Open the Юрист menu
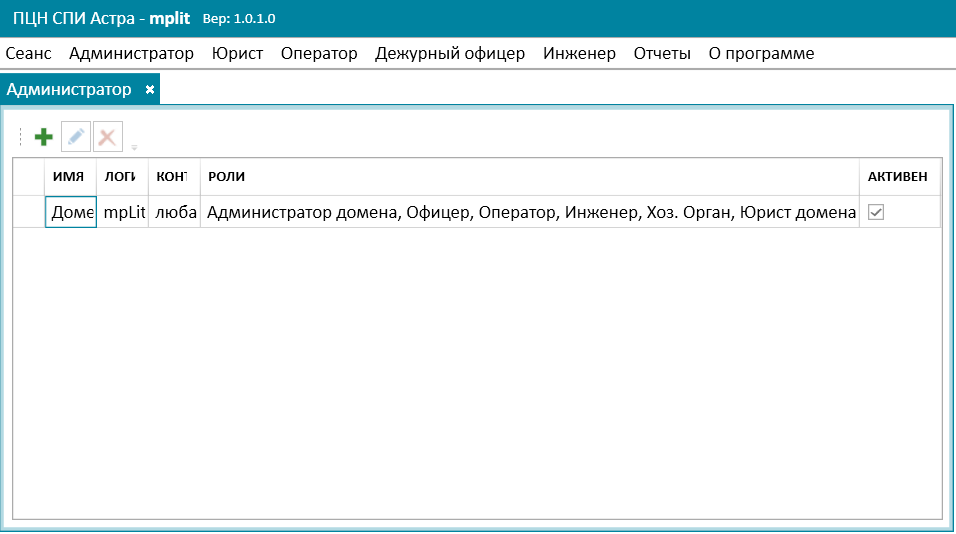 click(237, 54)
